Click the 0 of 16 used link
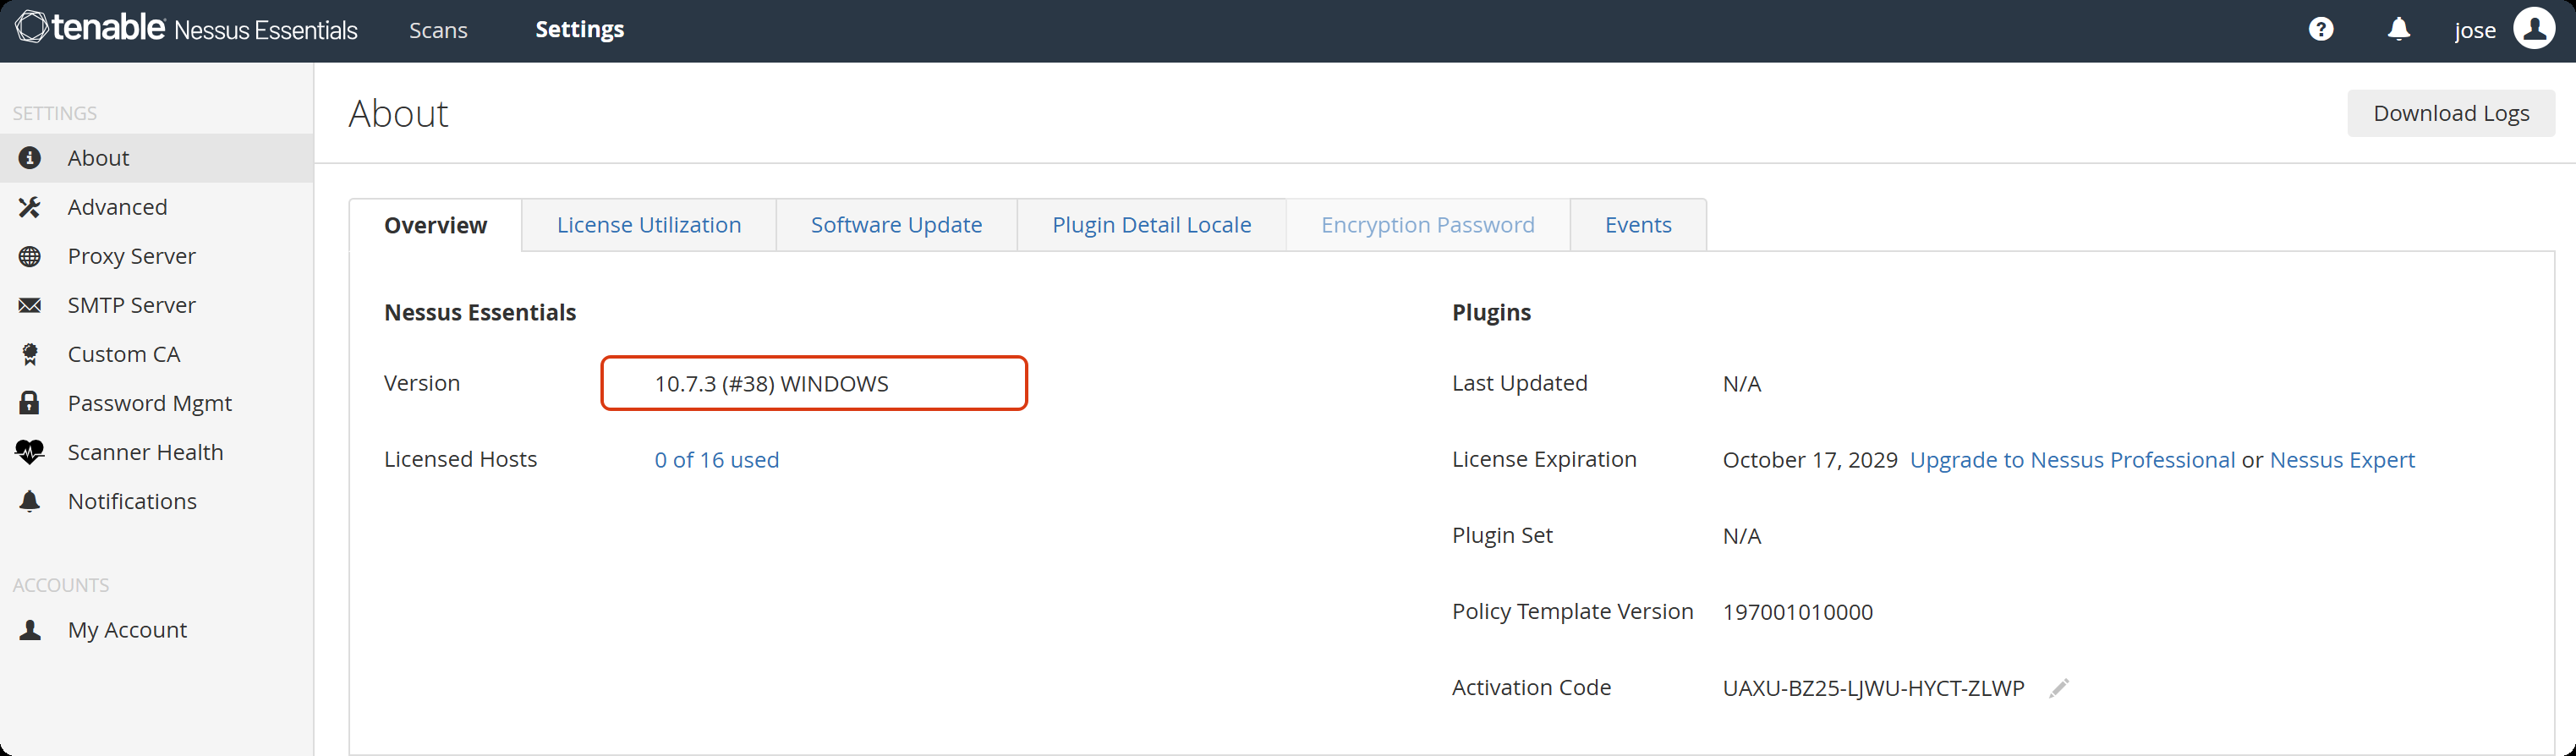 pyautogui.click(x=716, y=460)
